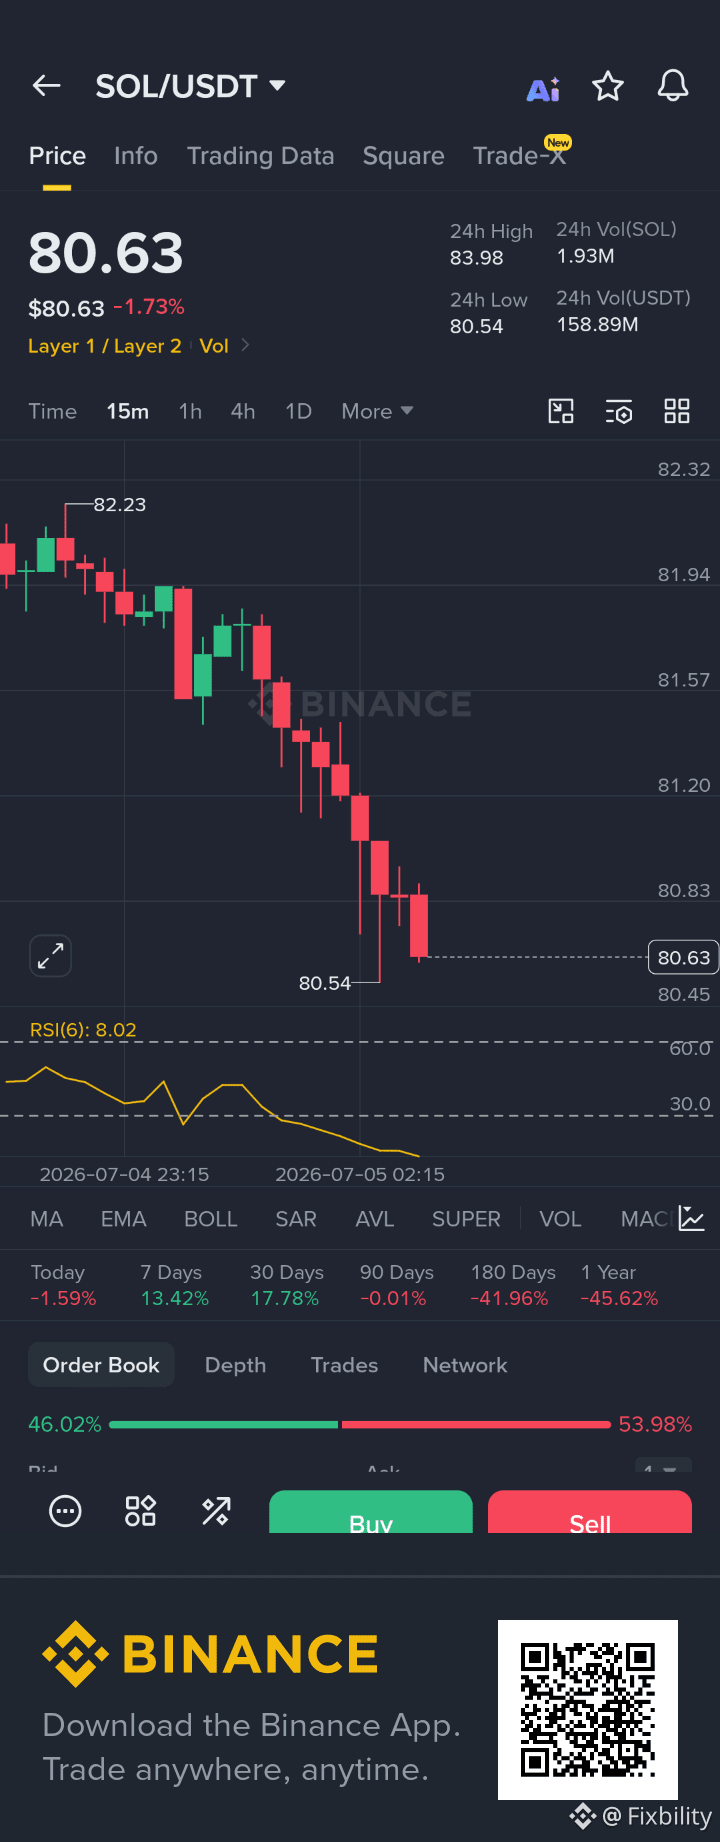Toggle the AVL indicator
The height and width of the screenshot is (1842, 720).
375,1219
